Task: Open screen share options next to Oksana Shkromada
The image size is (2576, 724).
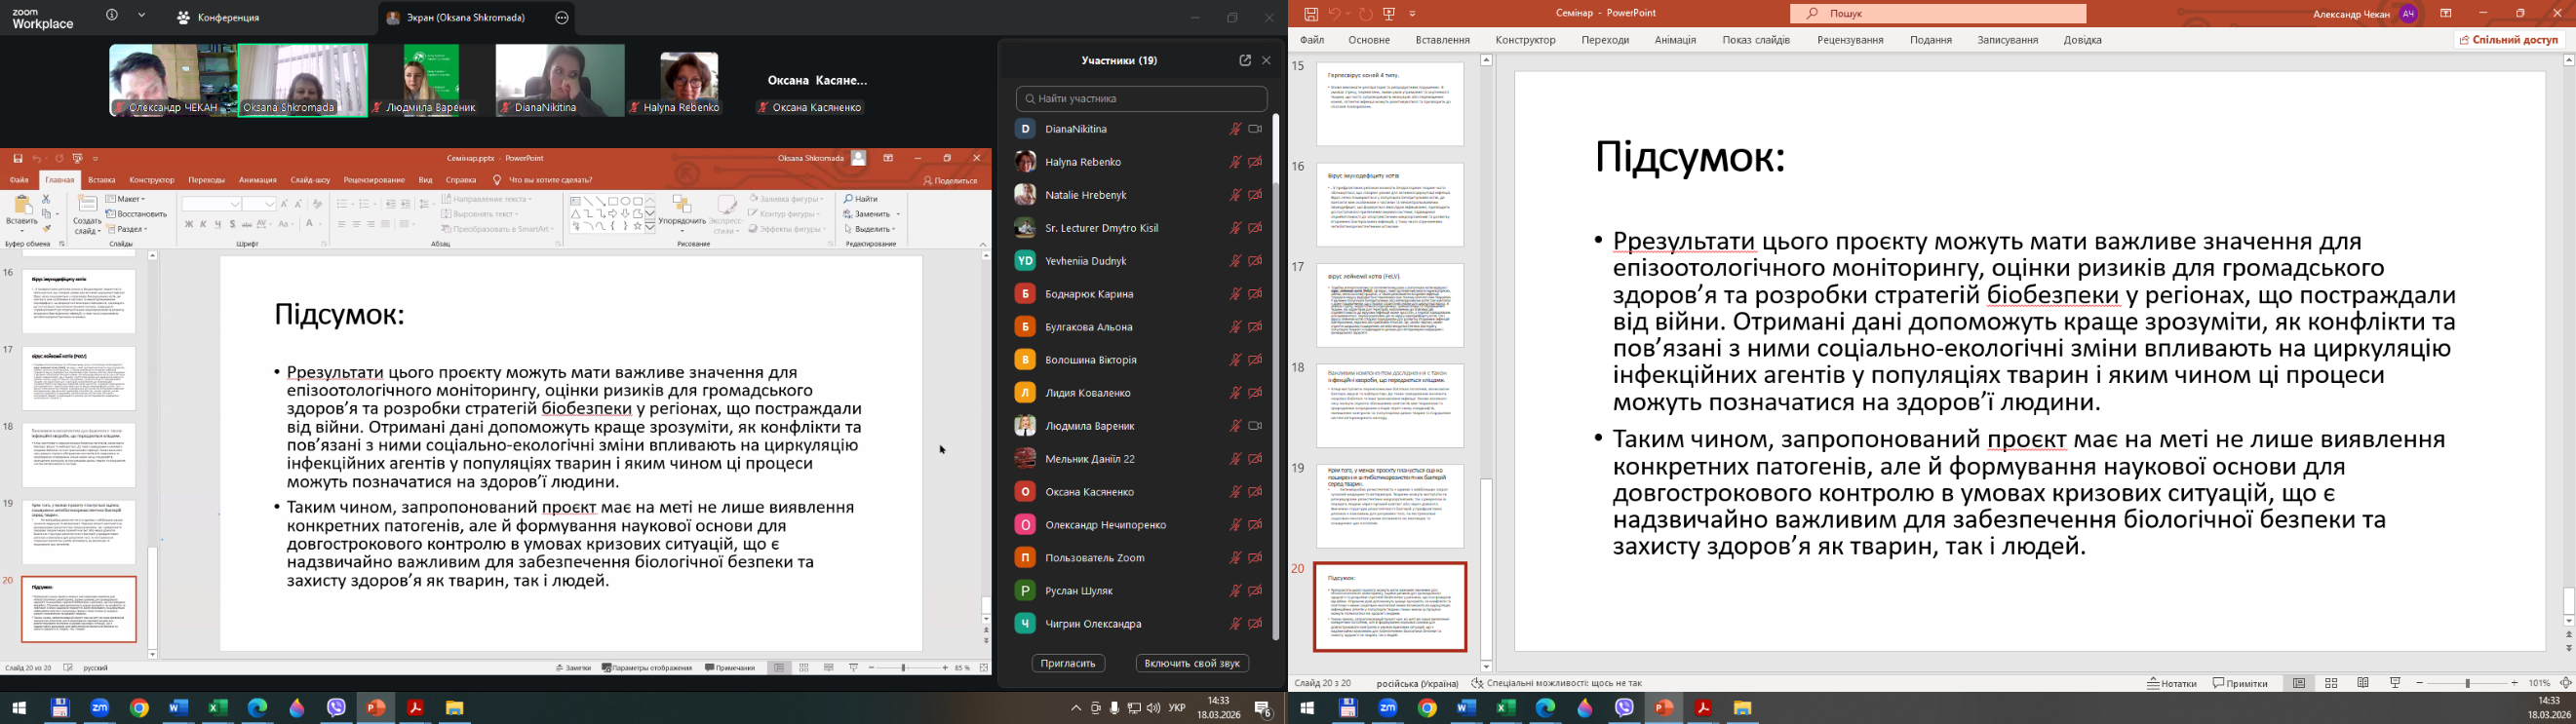Action: pos(562,18)
